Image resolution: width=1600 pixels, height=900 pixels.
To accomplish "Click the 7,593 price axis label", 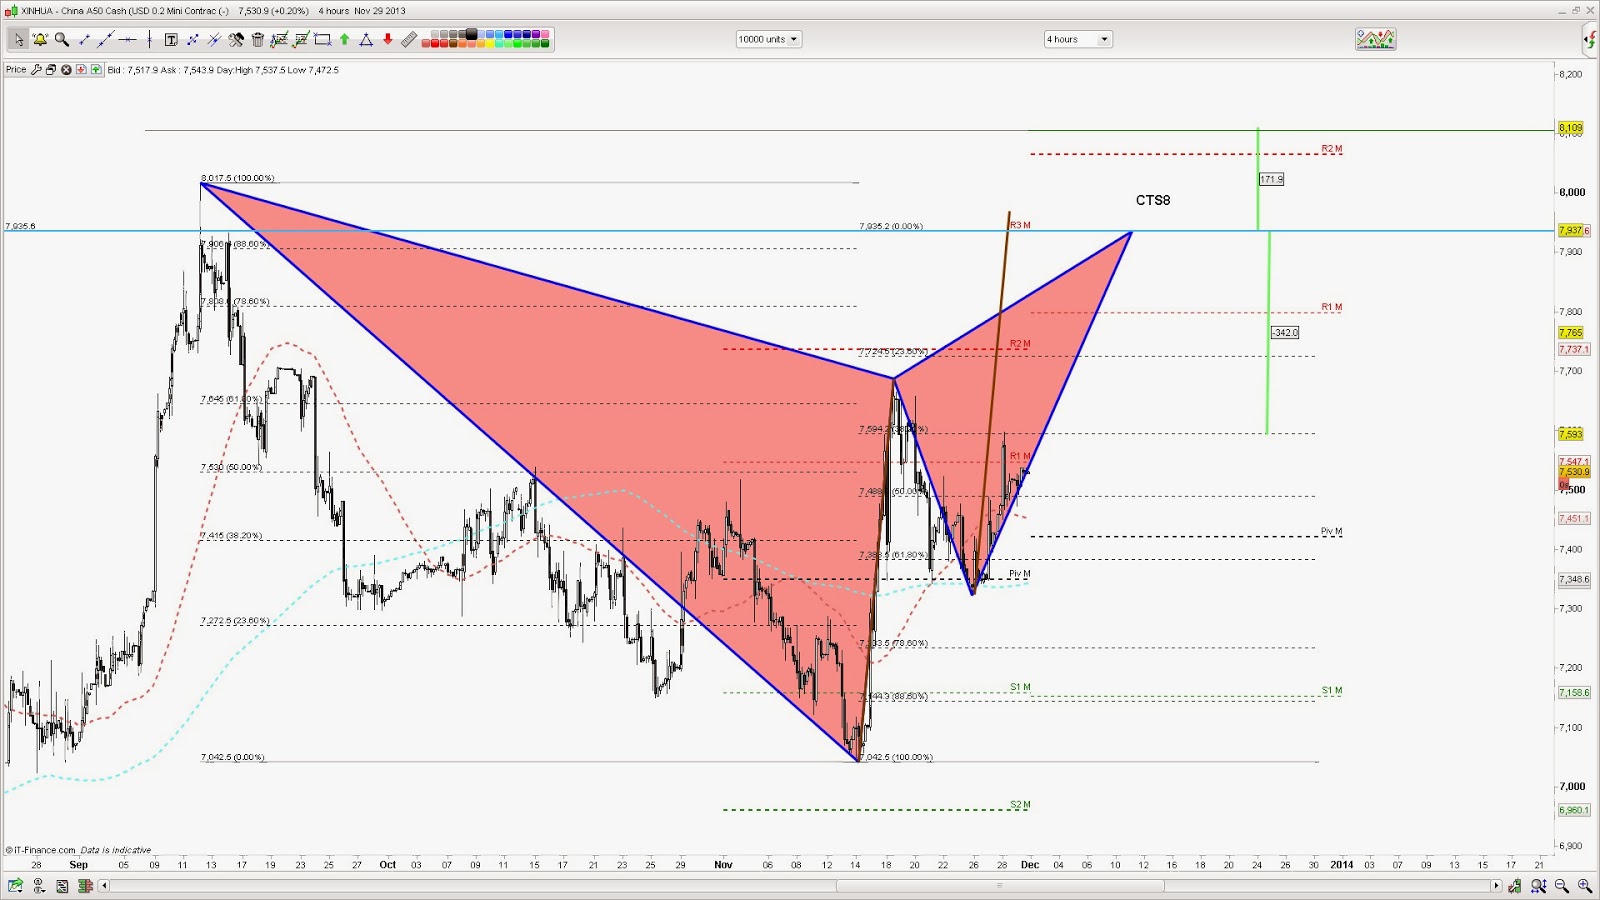I will [x=1571, y=434].
